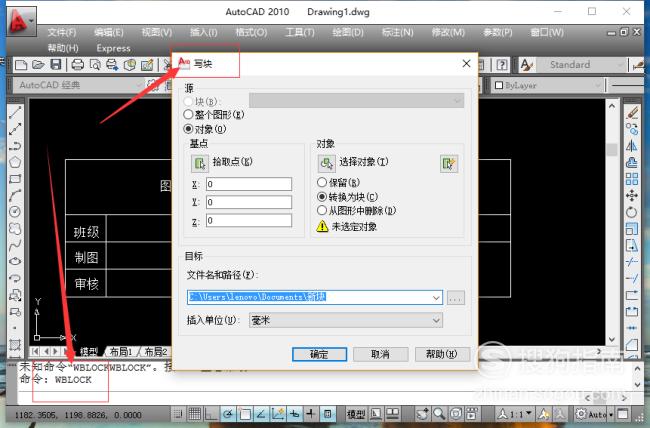This screenshot has height=428, width=650.
Task: Save drawing with the floppy disk icon
Action: tap(56, 65)
